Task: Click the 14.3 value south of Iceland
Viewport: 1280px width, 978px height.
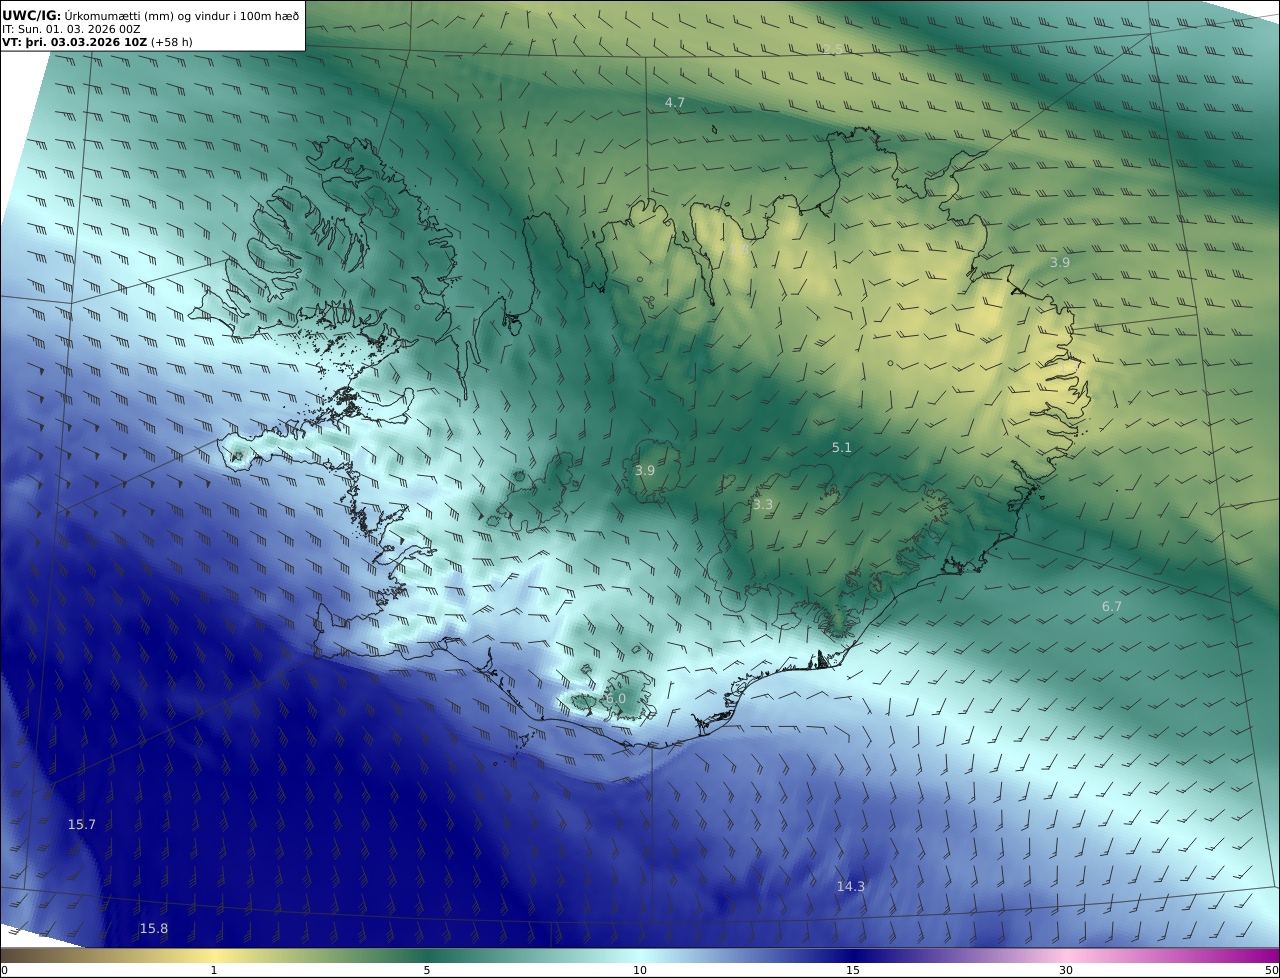Action: (851, 887)
